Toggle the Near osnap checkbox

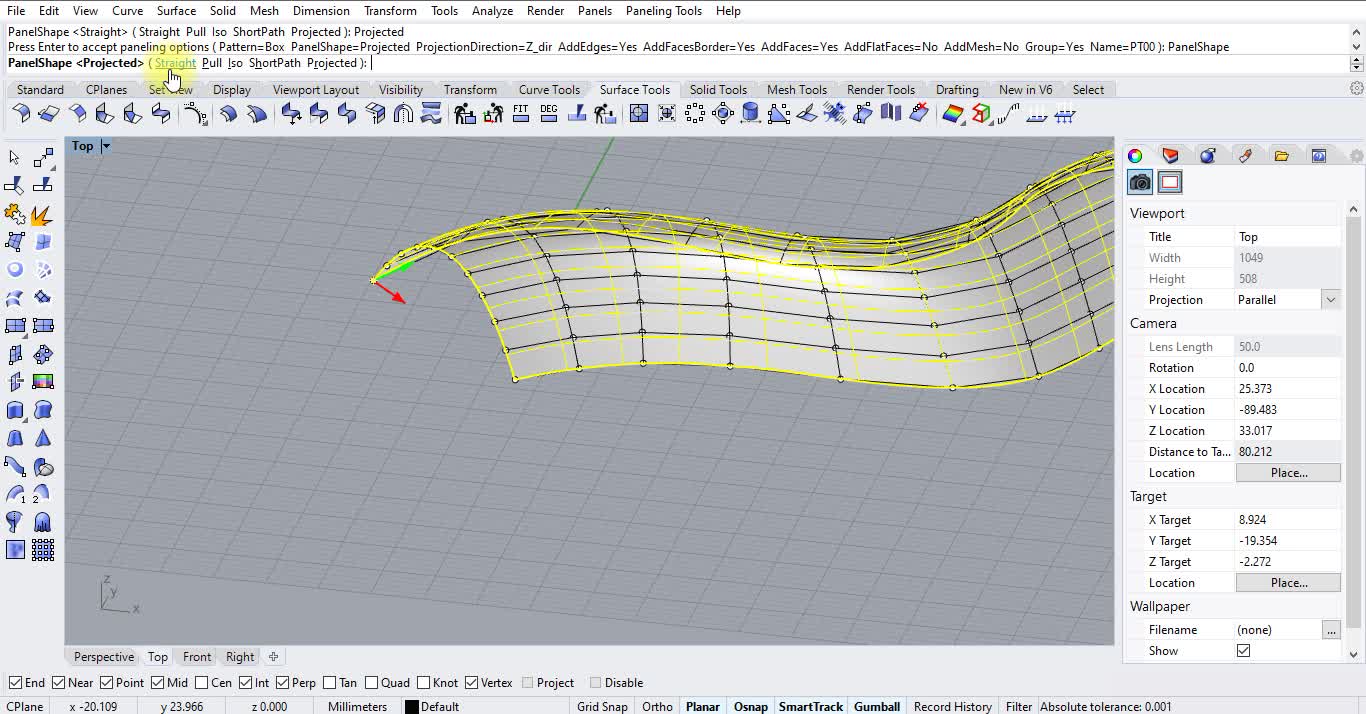click(59, 683)
